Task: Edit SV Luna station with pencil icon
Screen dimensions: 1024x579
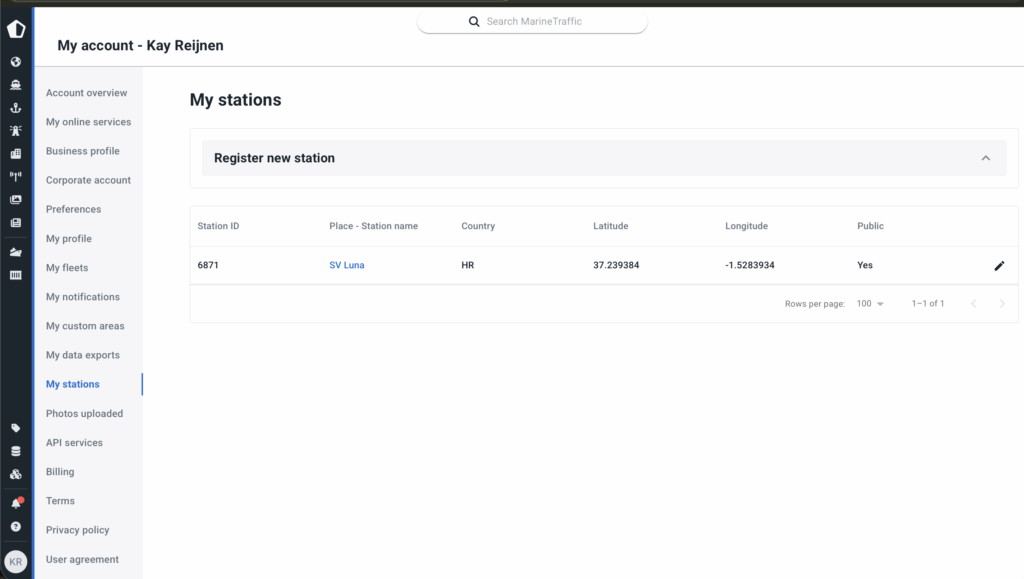Action: [999, 266]
